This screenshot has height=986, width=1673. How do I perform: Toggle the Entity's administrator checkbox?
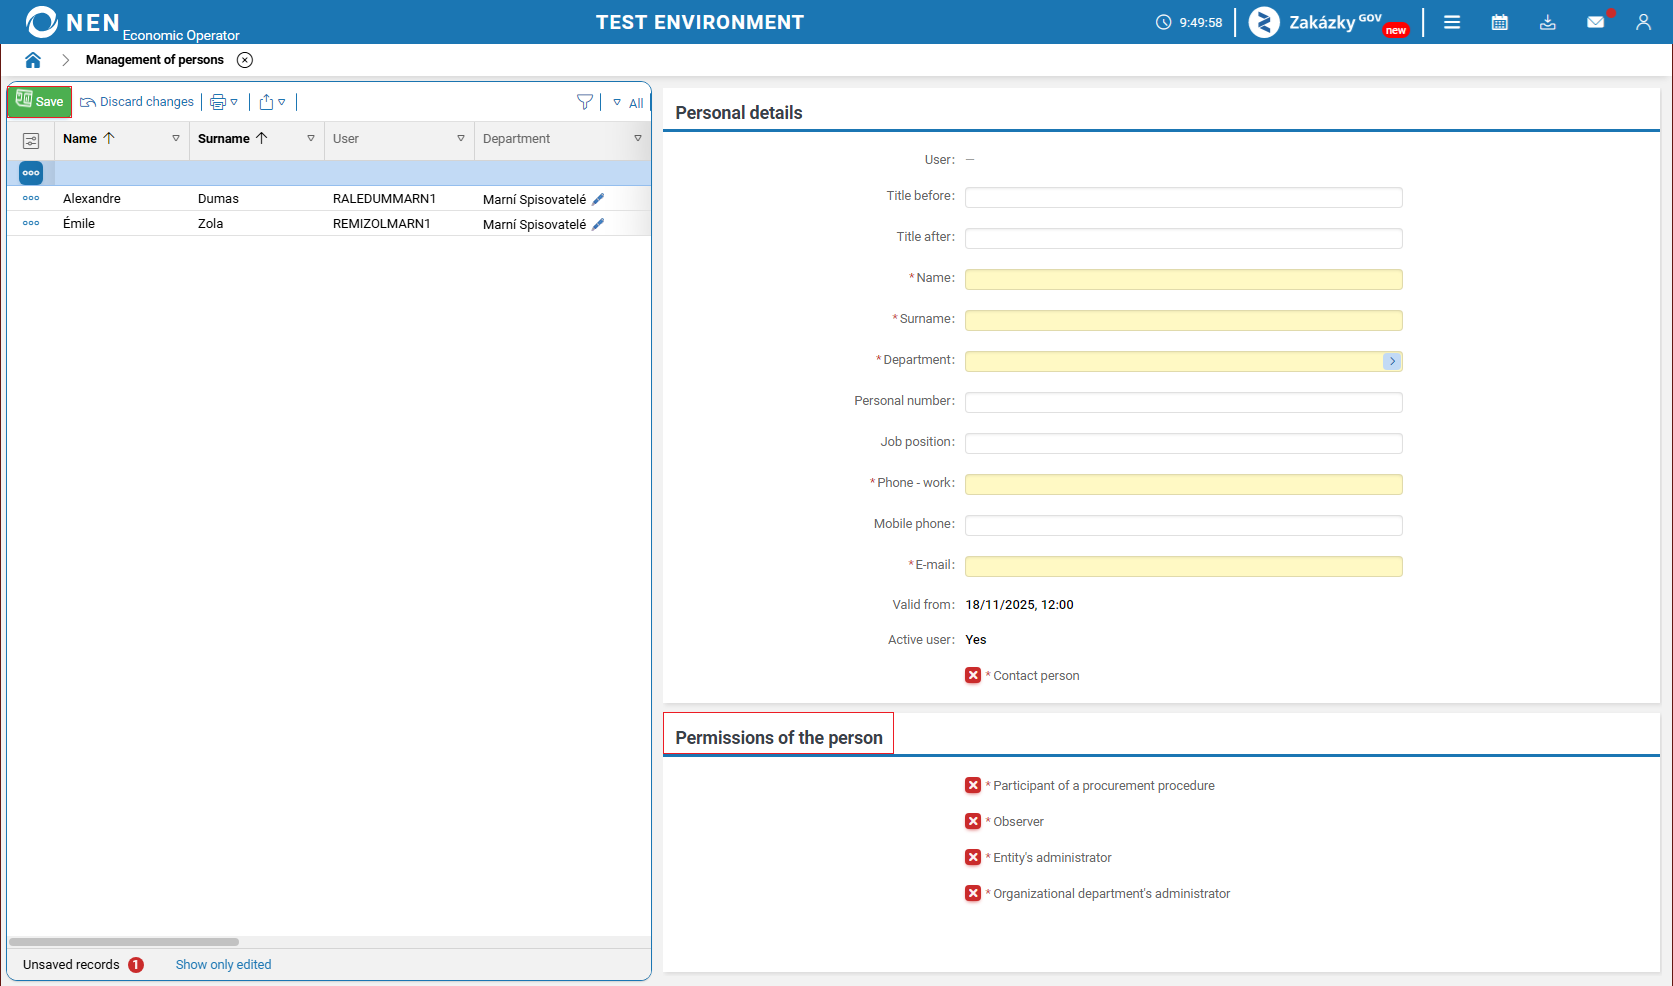[973, 858]
